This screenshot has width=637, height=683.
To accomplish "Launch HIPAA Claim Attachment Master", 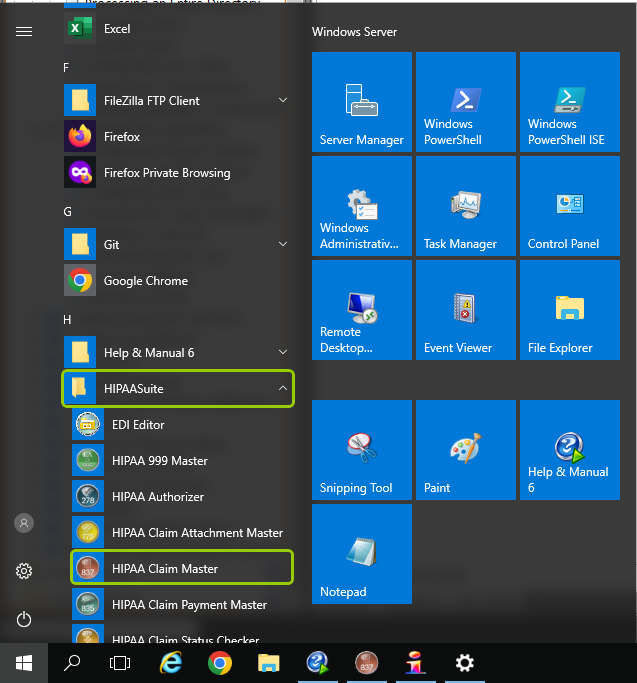I will click(x=182, y=533).
